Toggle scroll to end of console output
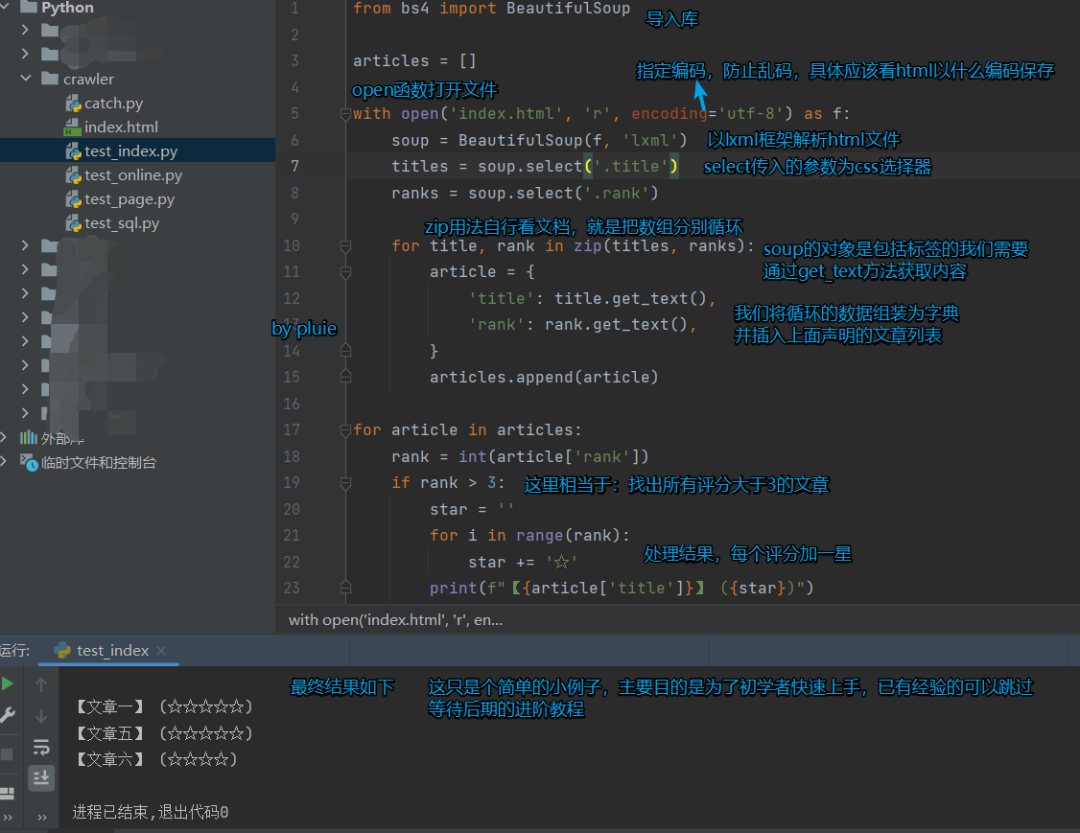 point(41,777)
